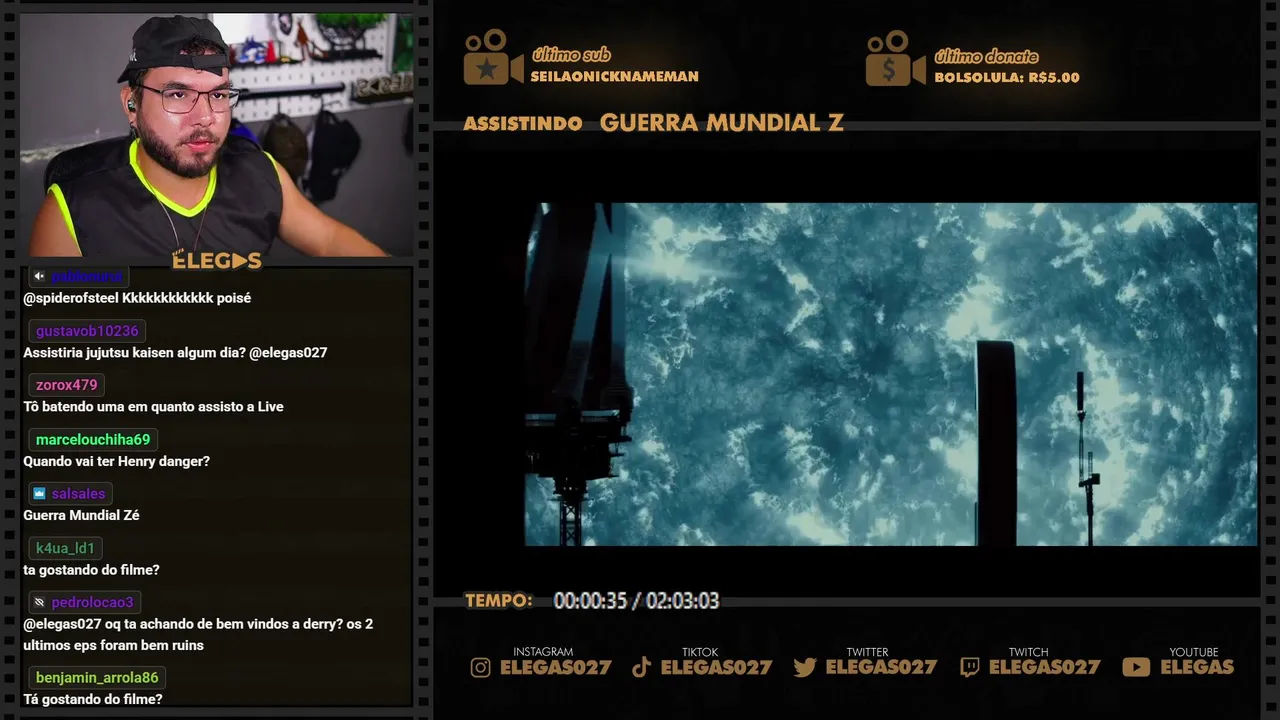This screenshot has height=720, width=1280.
Task: Open TikTok handle ELEGAS027
Action: 716,667
